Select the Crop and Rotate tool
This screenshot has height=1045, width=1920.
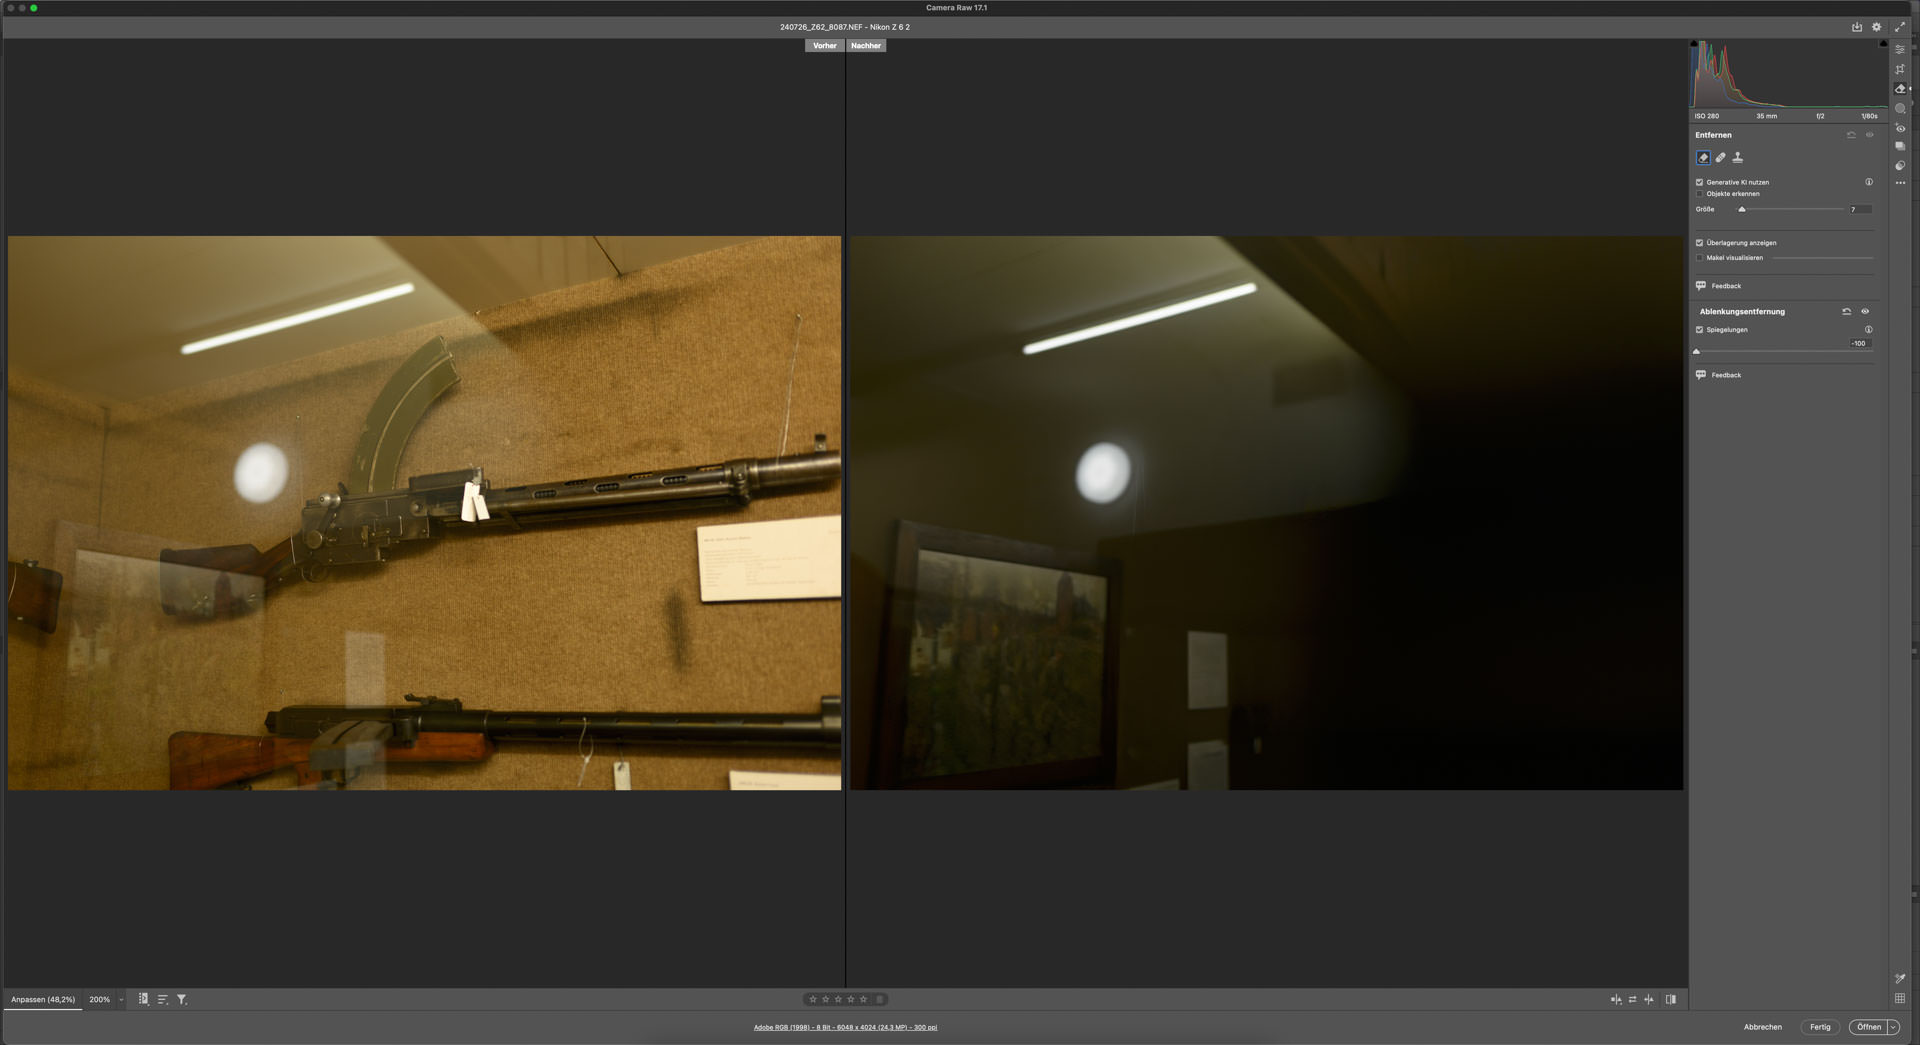coord(1900,69)
